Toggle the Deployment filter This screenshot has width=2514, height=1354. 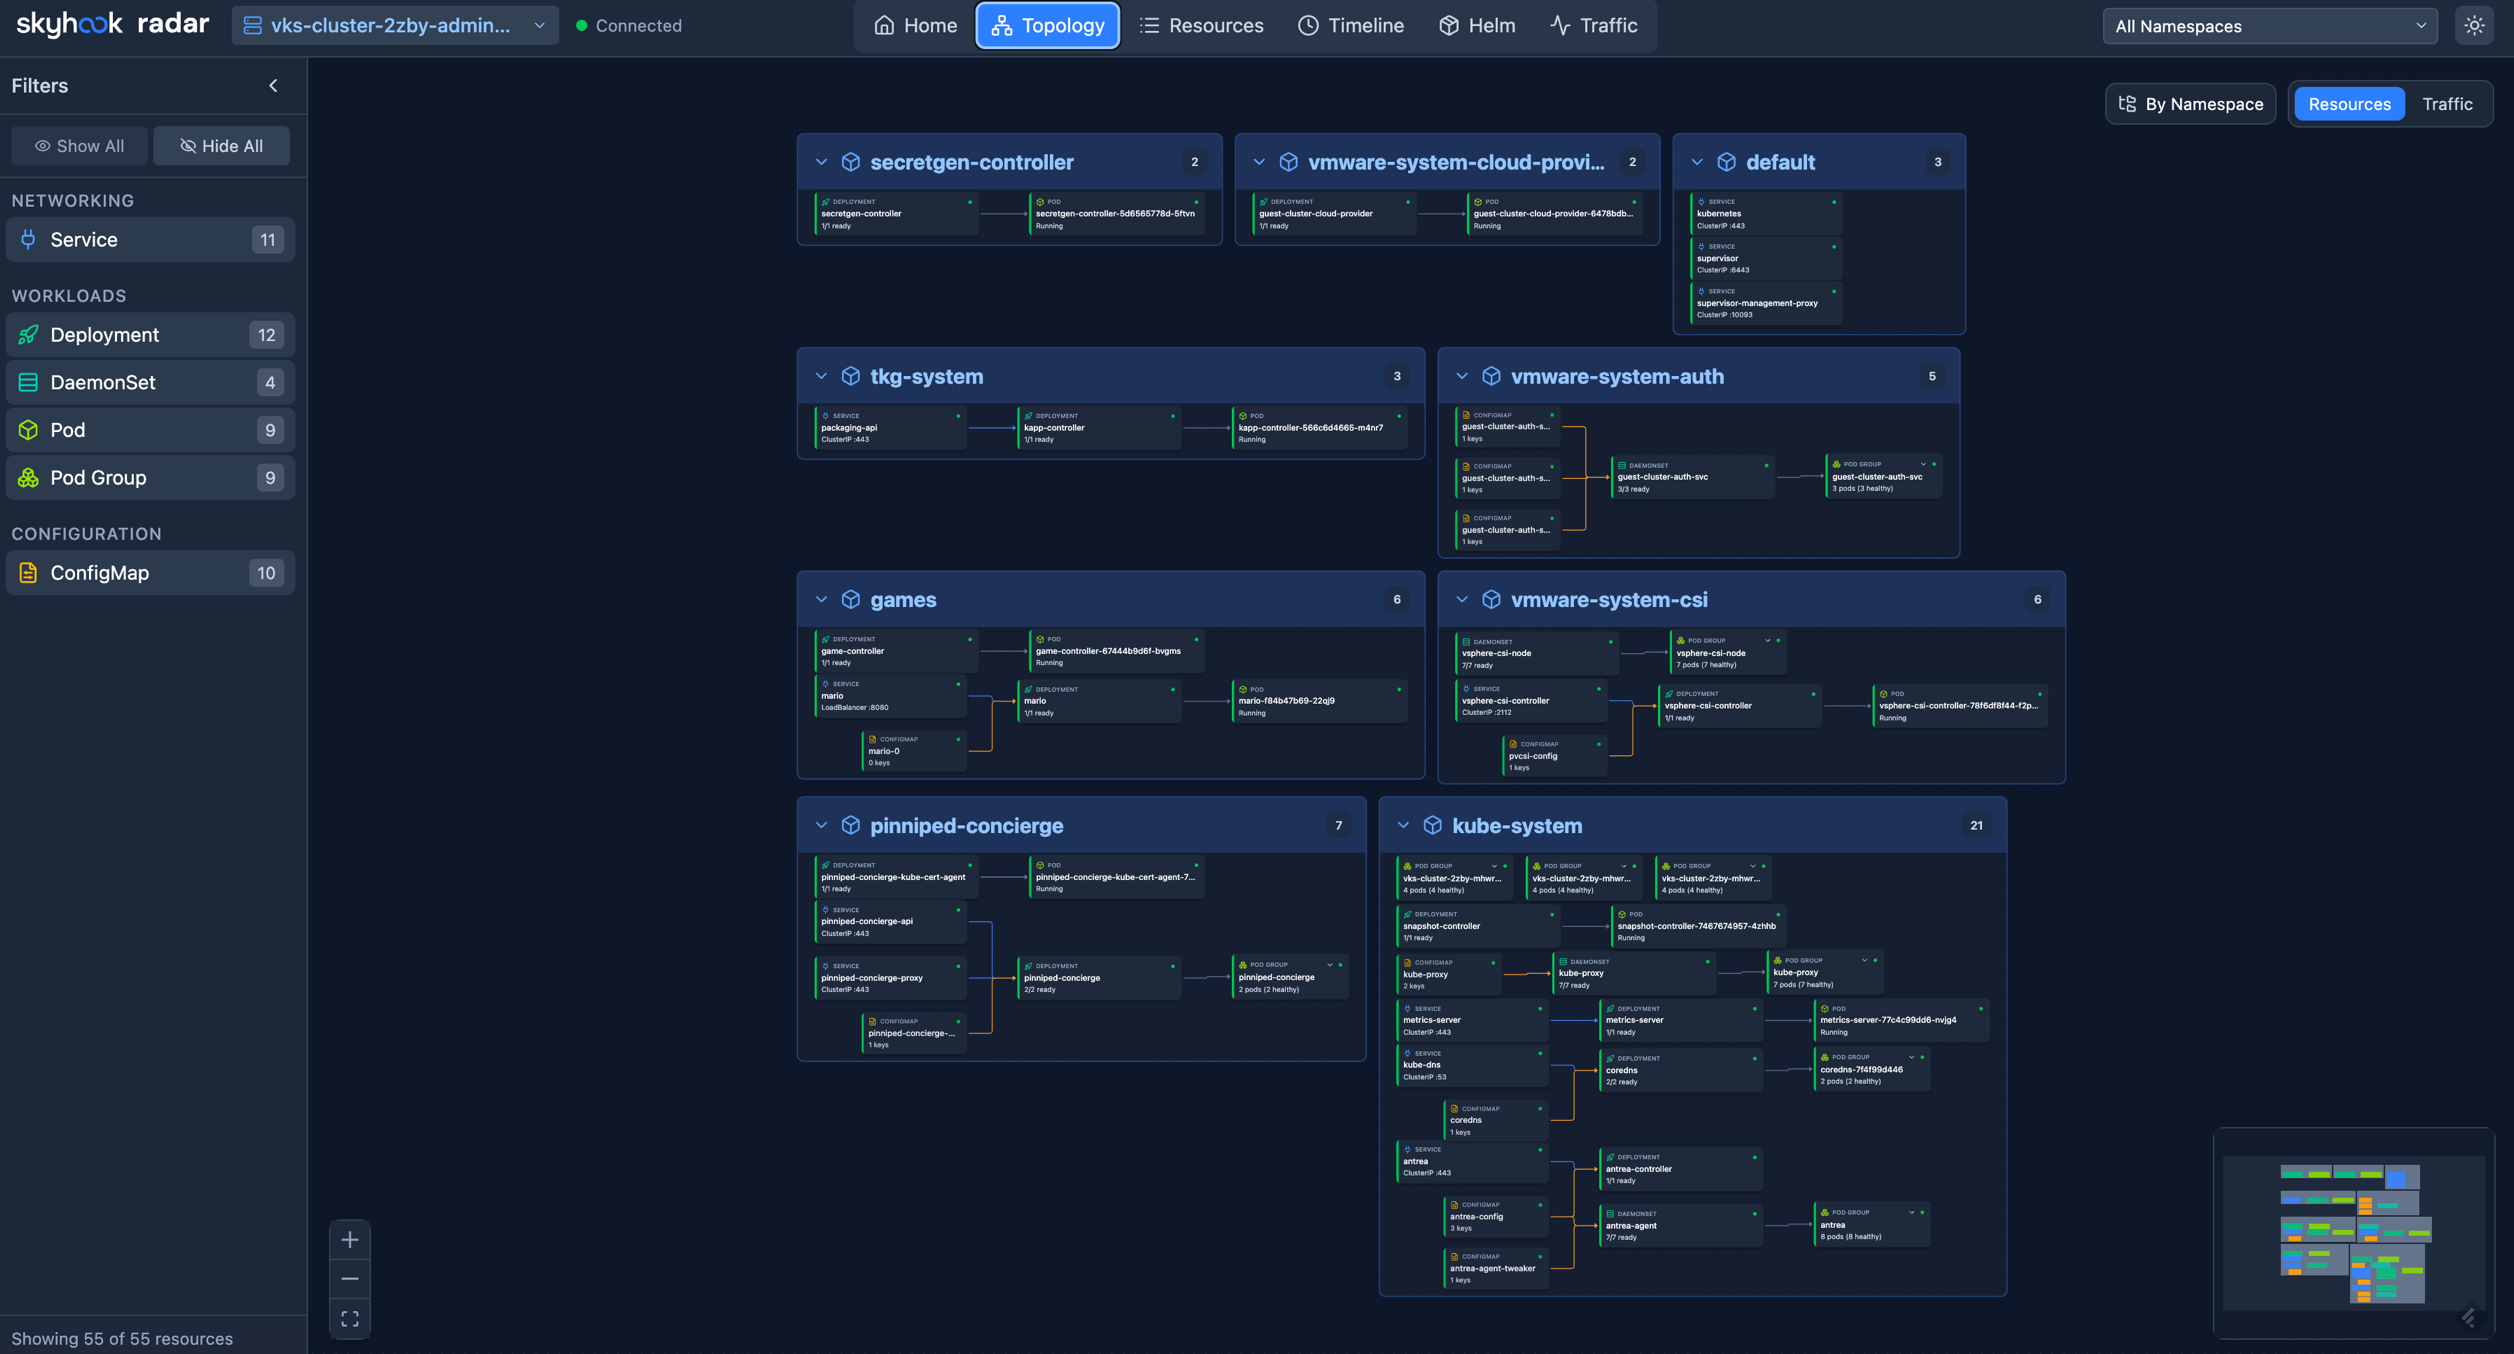[150, 335]
